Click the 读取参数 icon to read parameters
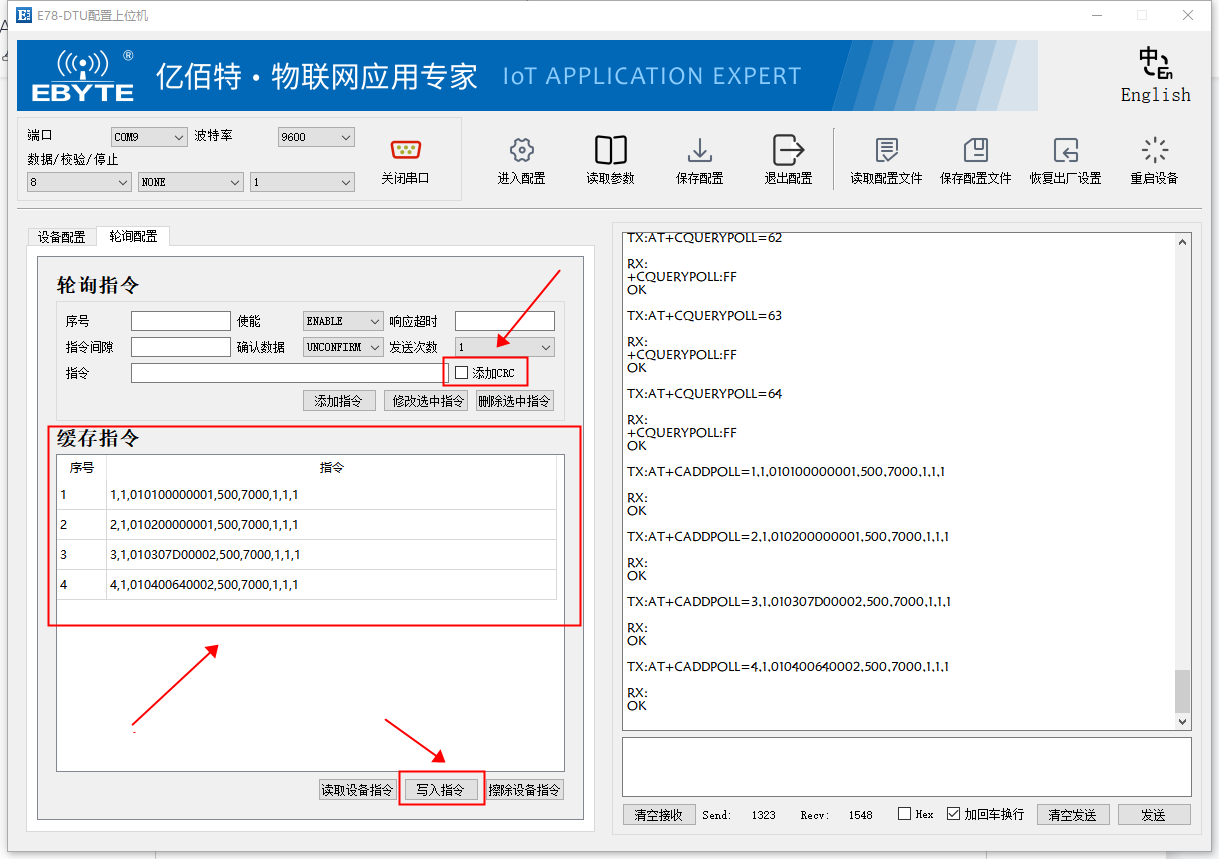The width and height of the screenshot is (1219, 859). 610,158
